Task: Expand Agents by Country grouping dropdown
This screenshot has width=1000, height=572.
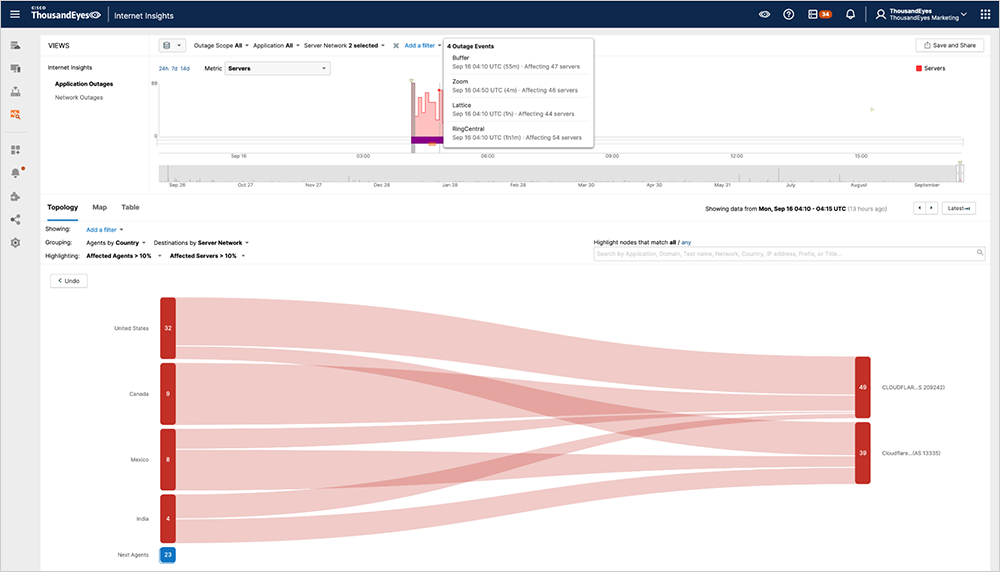Action: (x=116, y=242)
